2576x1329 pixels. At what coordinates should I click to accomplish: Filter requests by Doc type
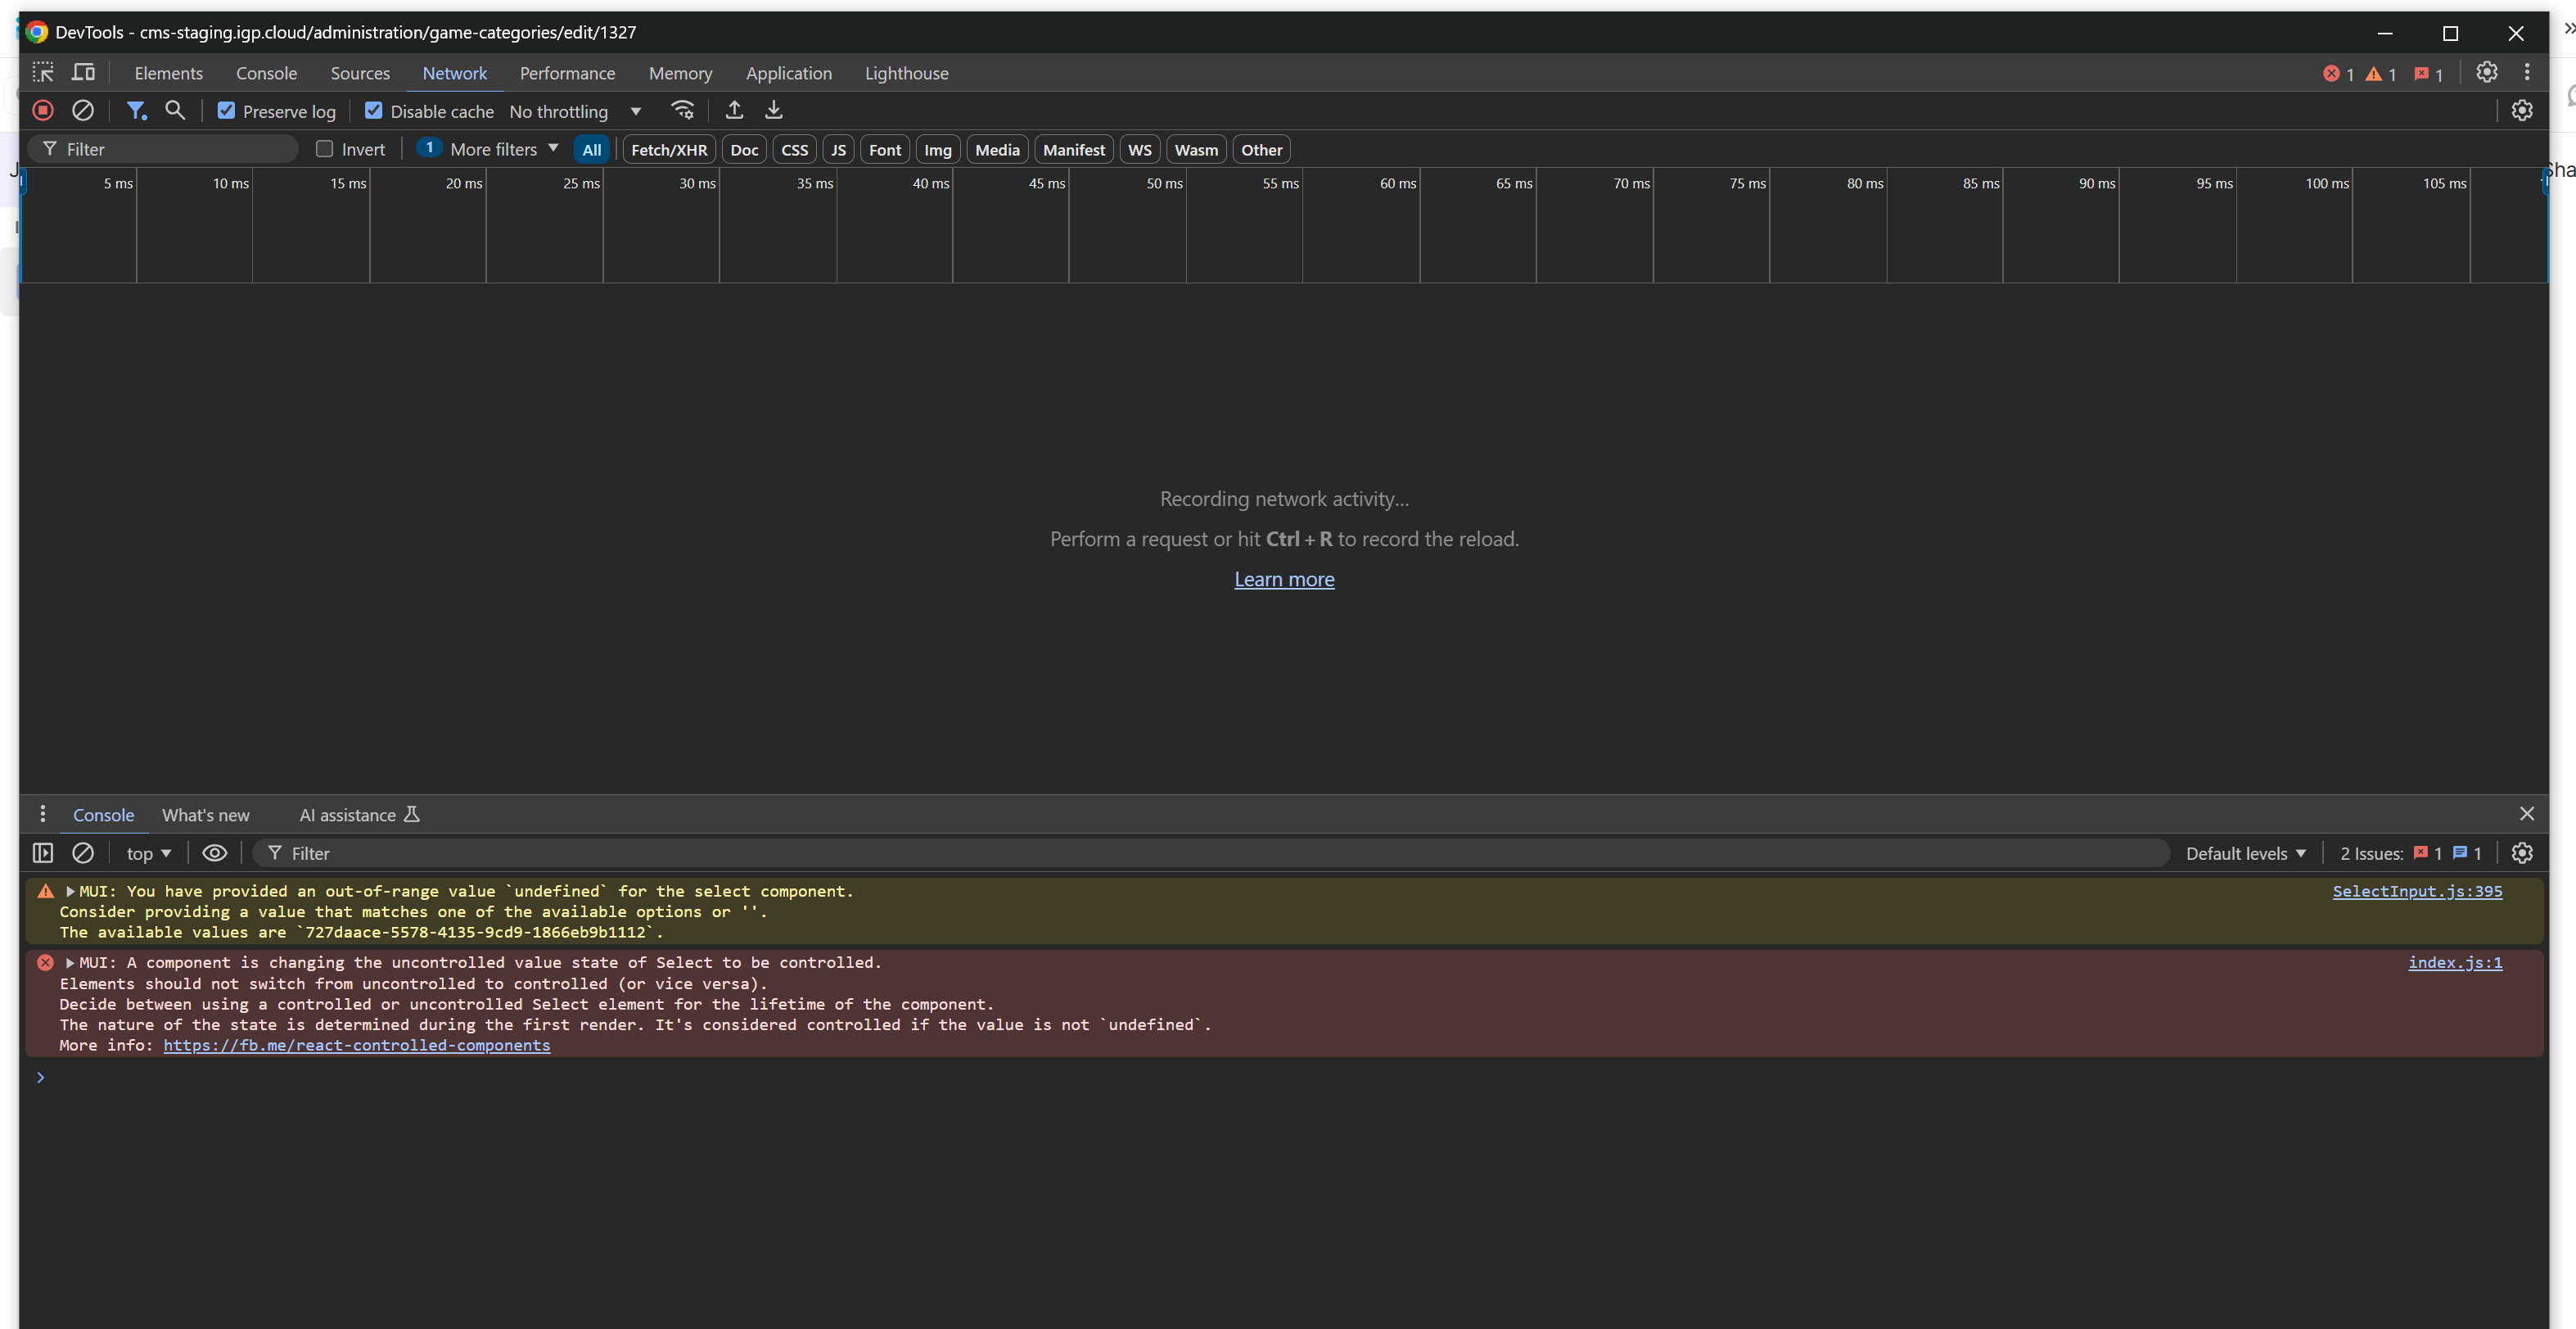coord(744,149)
